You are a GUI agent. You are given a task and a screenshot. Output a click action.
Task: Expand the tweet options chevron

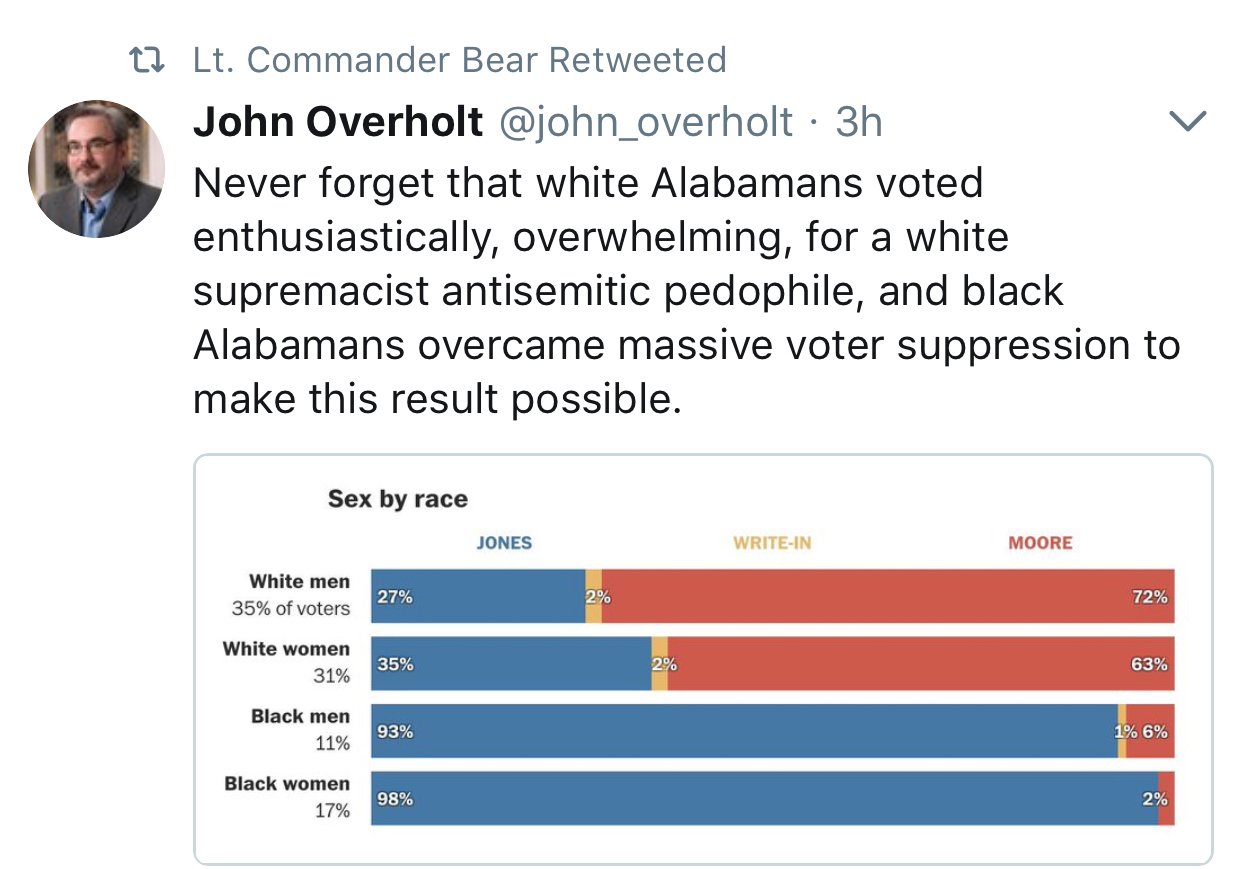[x=1188, y=122]
